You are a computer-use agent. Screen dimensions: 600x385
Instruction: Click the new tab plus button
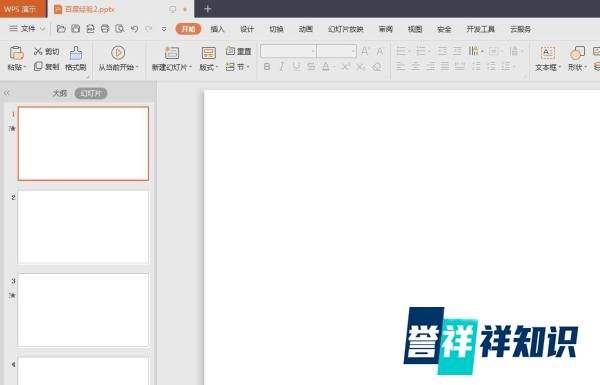pos(208,9)
